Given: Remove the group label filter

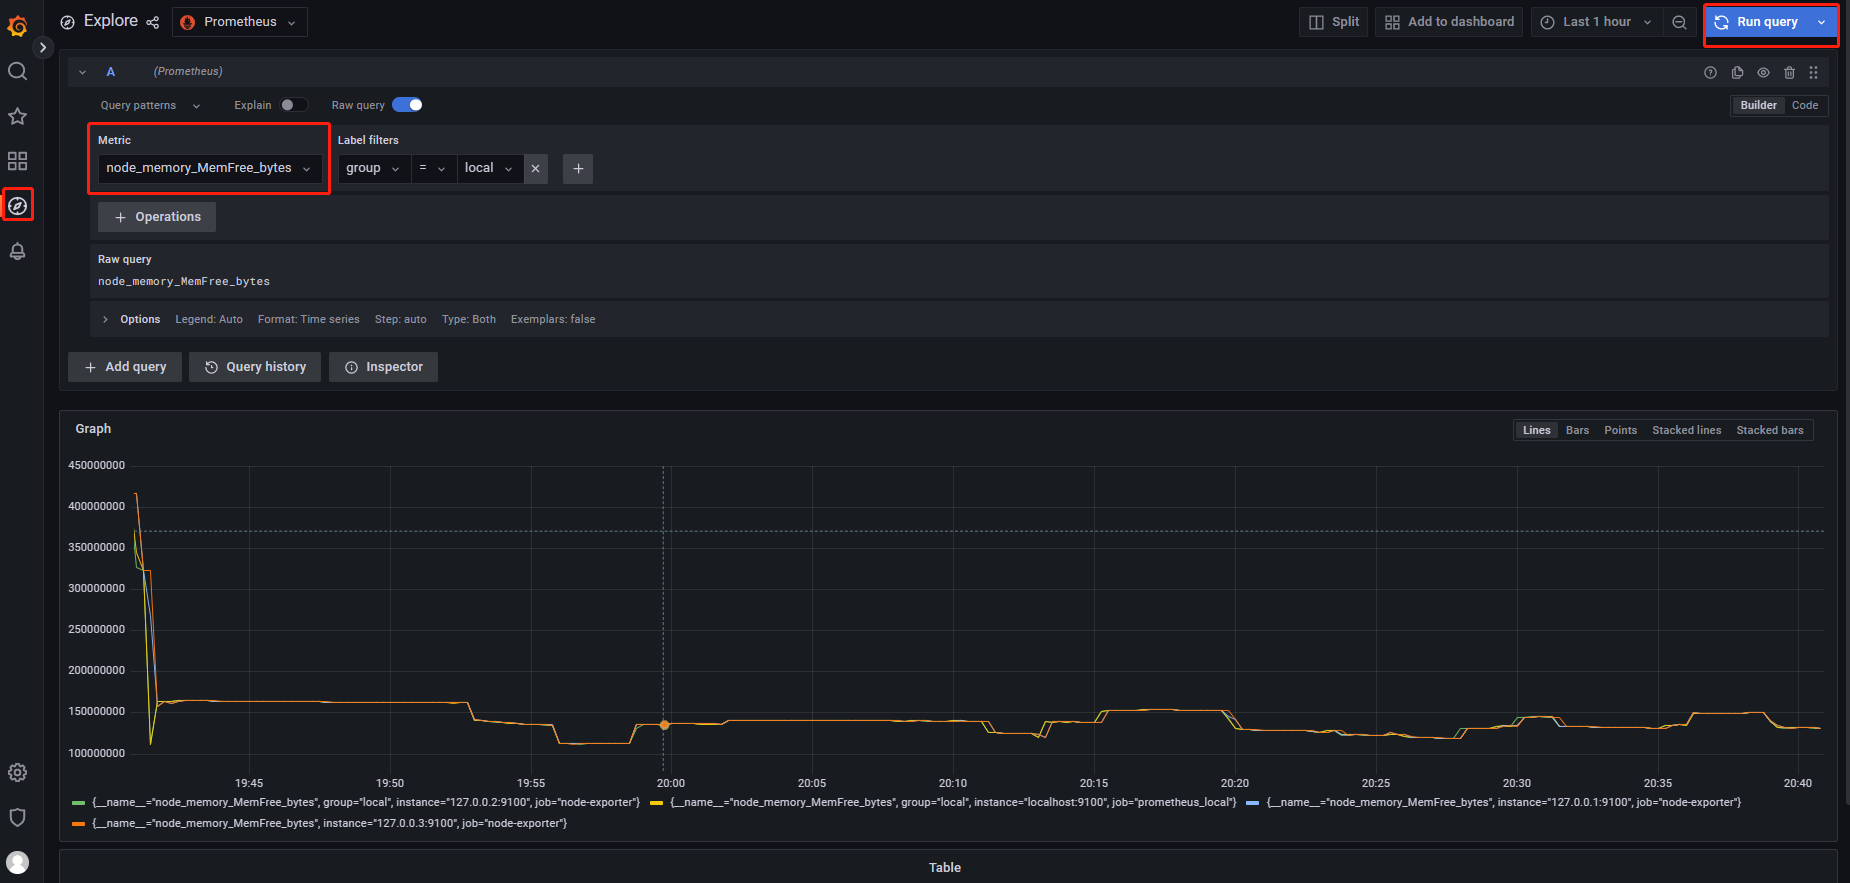Looking at the screenshot, I should (535, 168).
